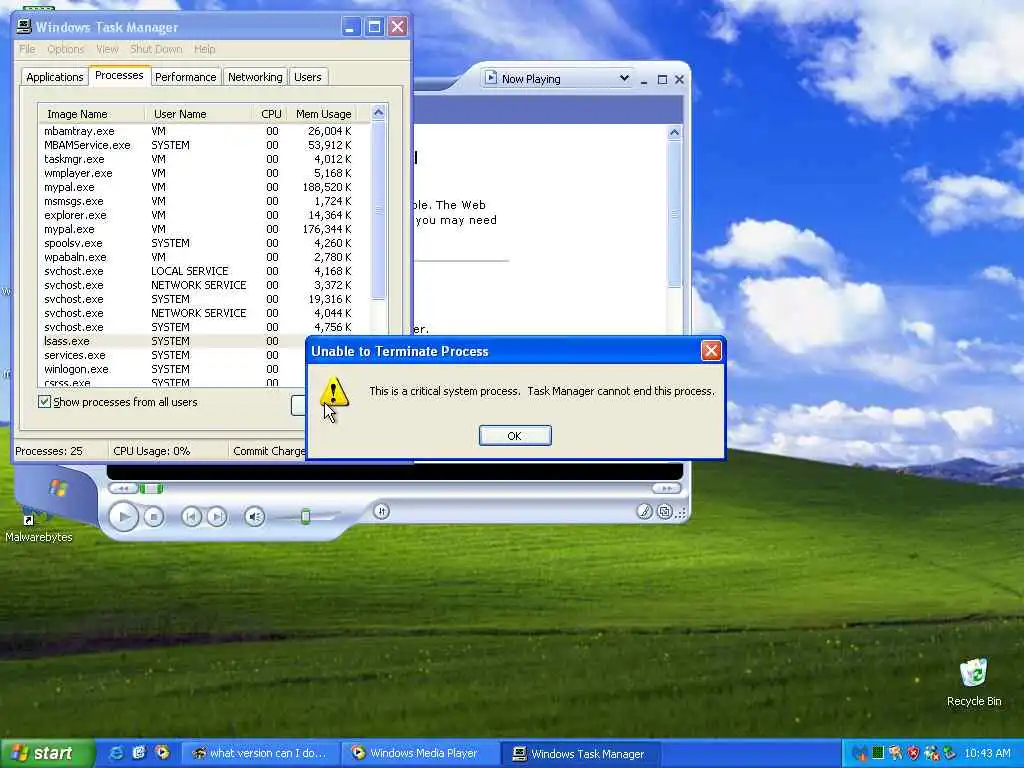Select the msmsgs.exe process row
Screen dimensions: 1024x768
point(199,201)
